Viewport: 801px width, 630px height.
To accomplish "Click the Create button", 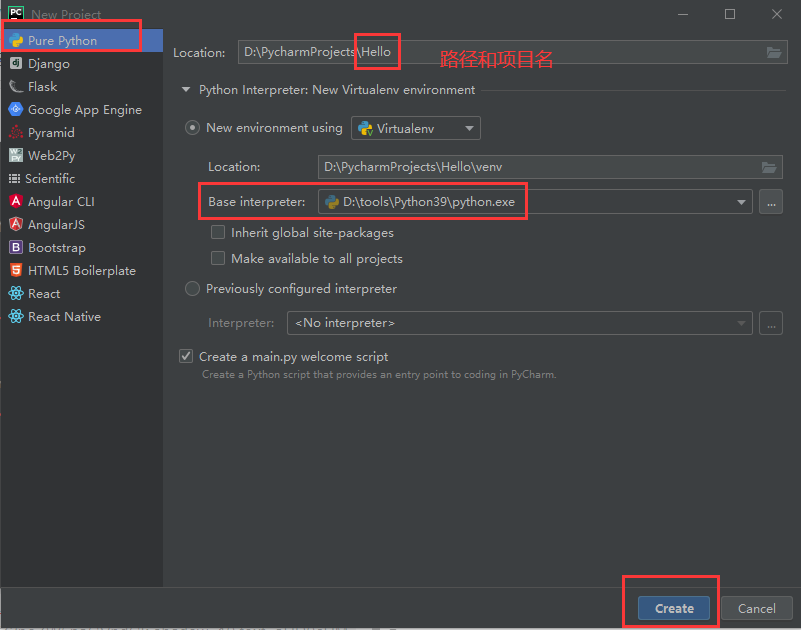I will click(x=674, y=608).
